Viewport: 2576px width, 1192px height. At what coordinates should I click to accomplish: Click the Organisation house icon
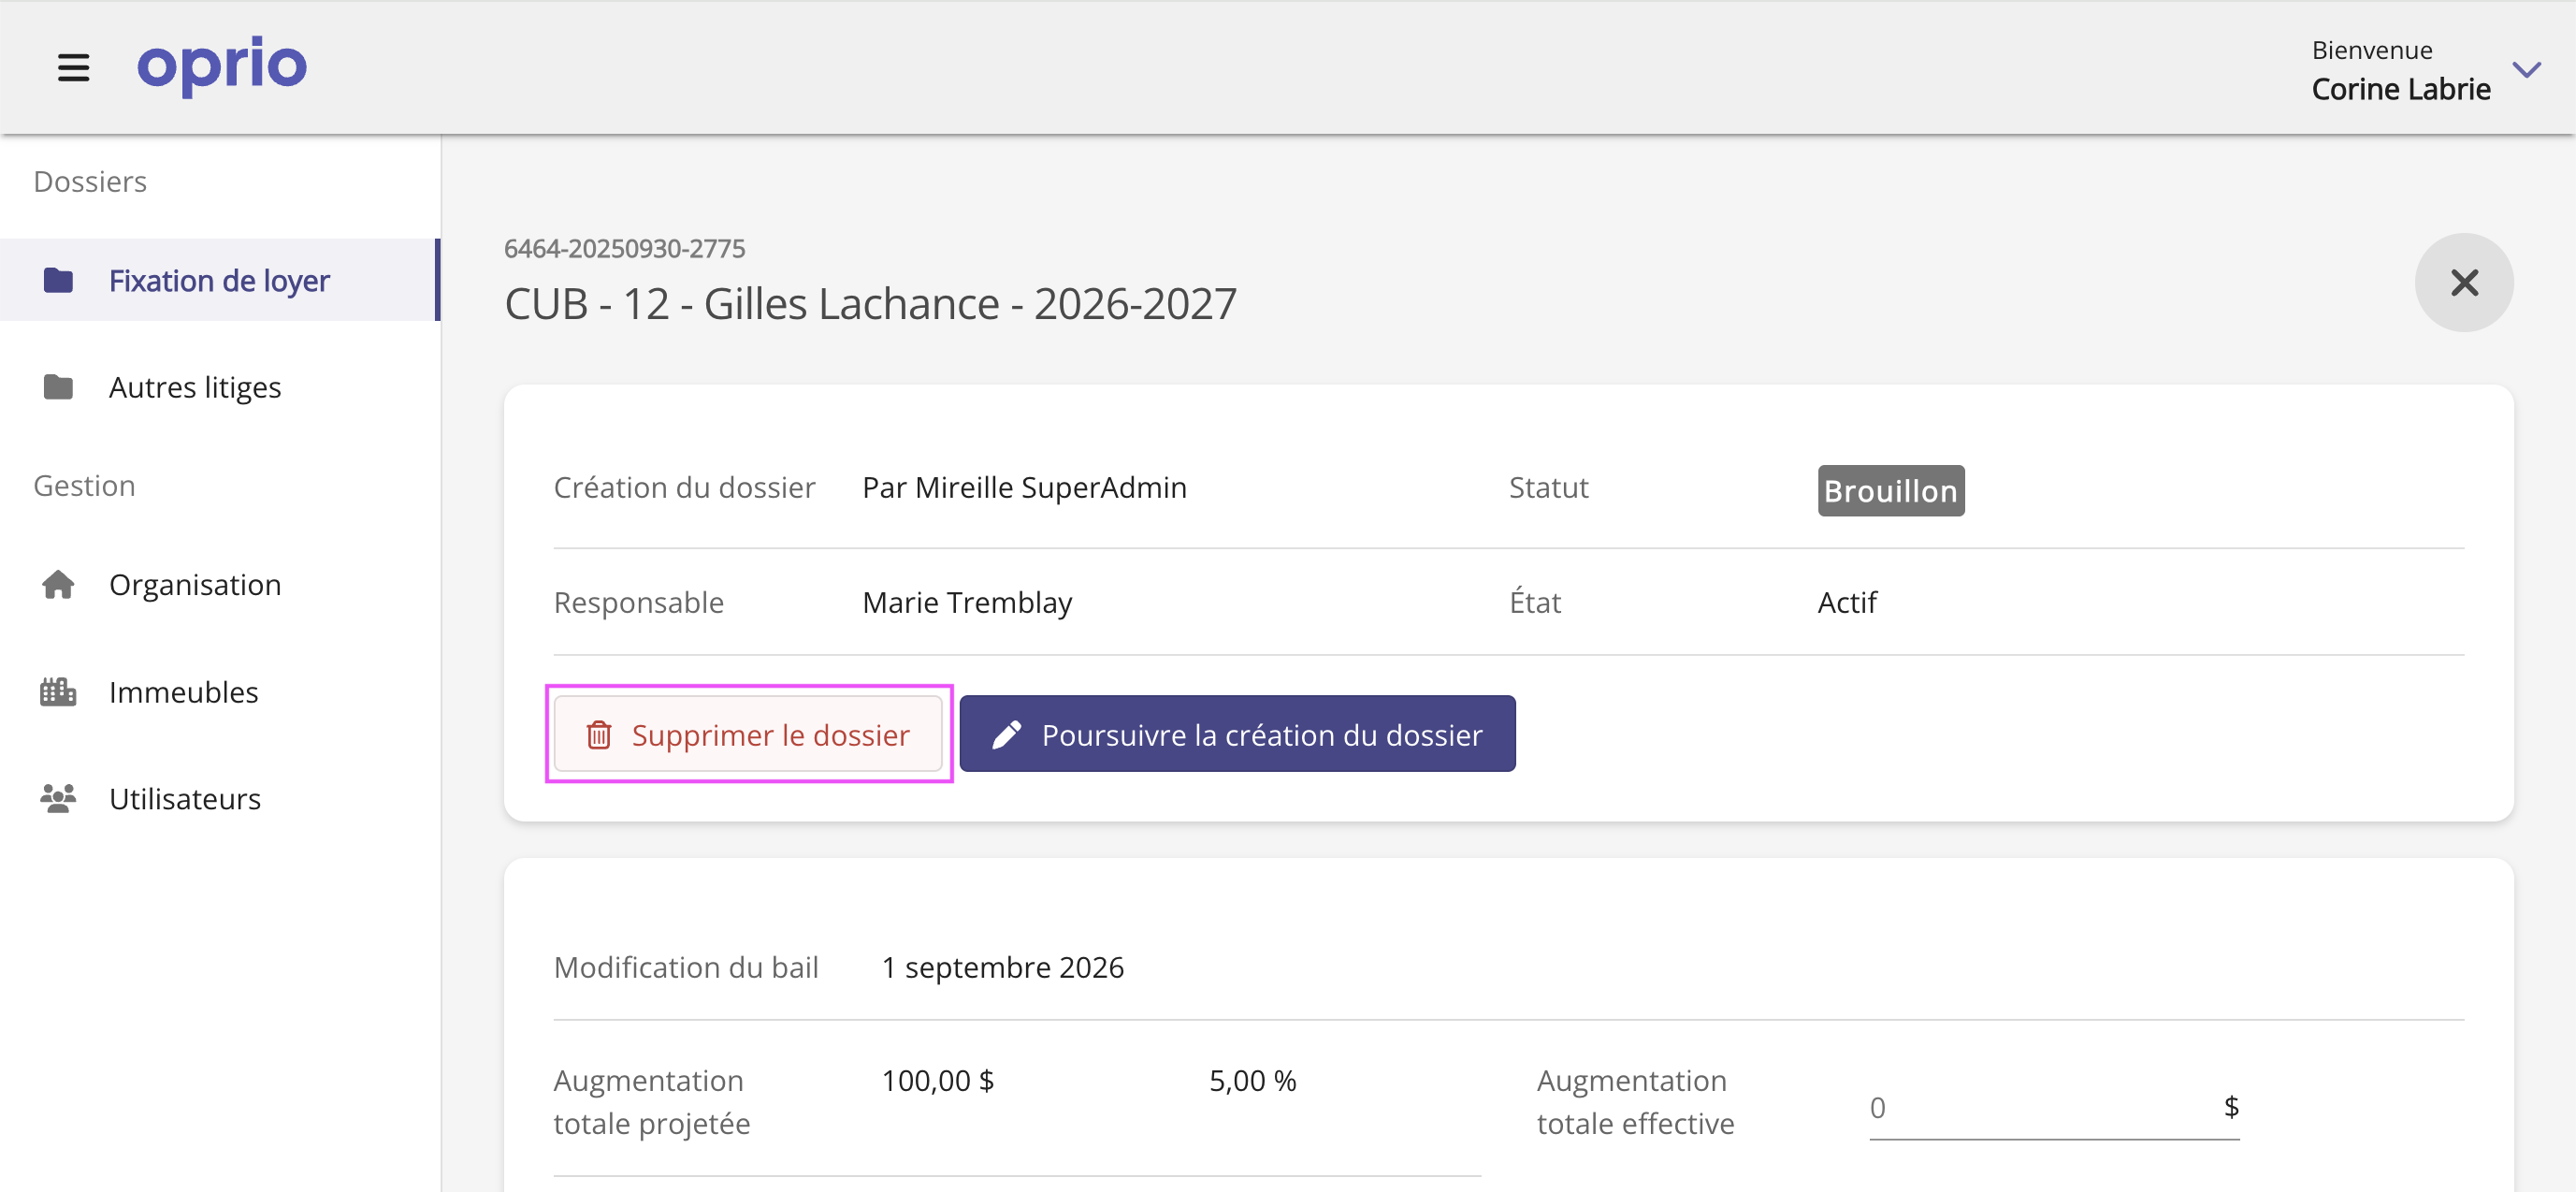[58, 584]
